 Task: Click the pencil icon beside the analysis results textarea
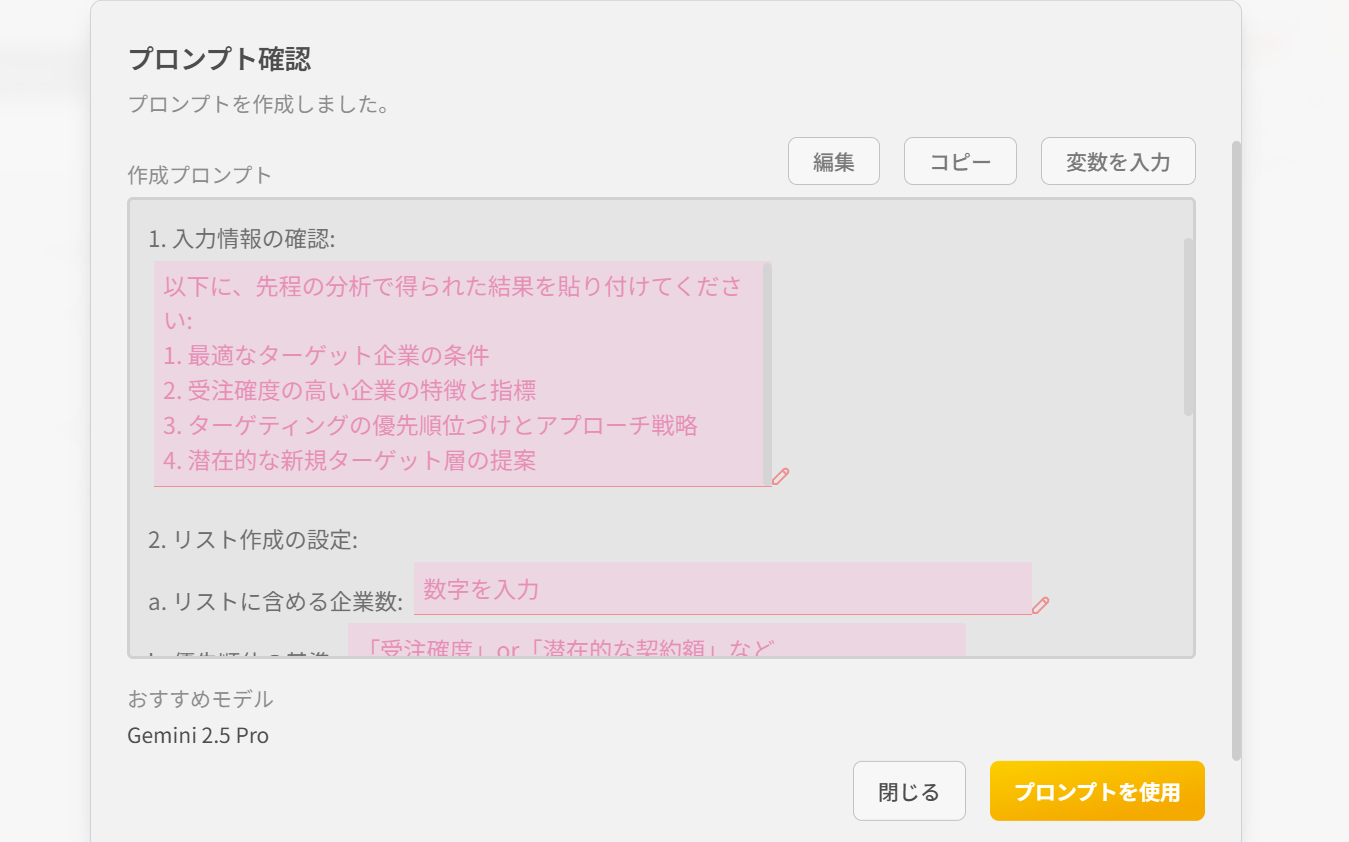coord(781,476)
